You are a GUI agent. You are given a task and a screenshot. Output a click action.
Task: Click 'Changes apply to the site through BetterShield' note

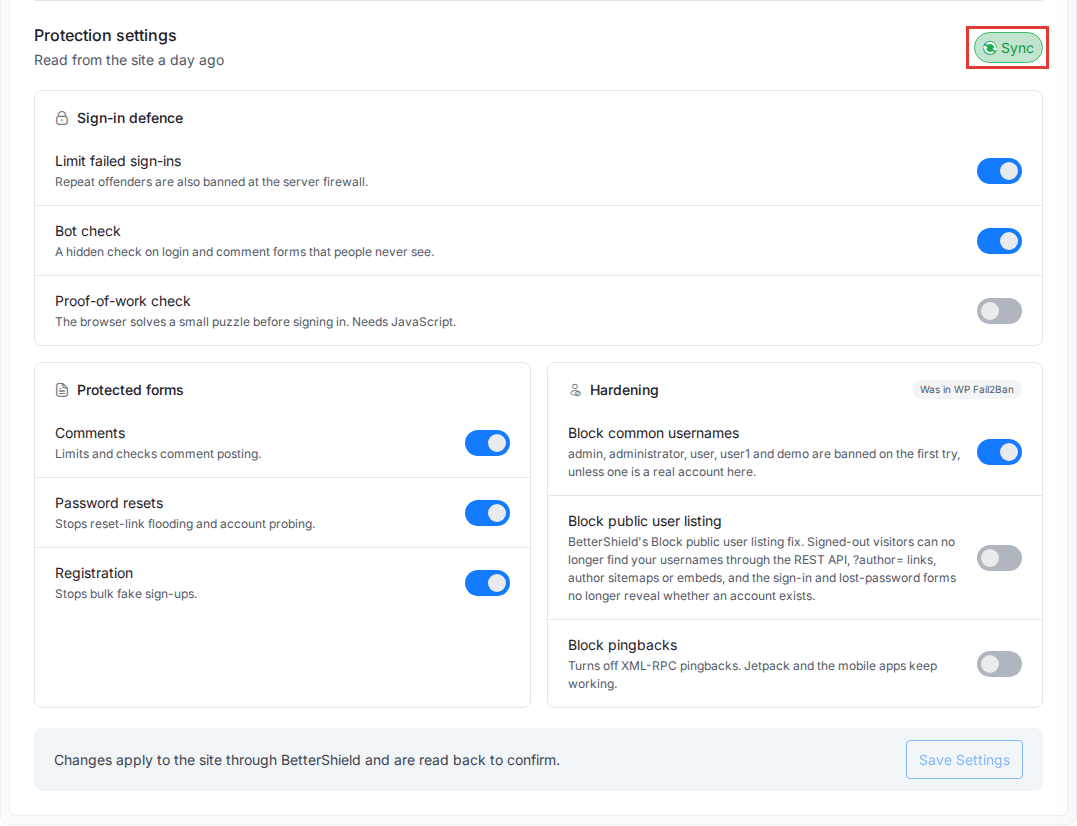307,760
